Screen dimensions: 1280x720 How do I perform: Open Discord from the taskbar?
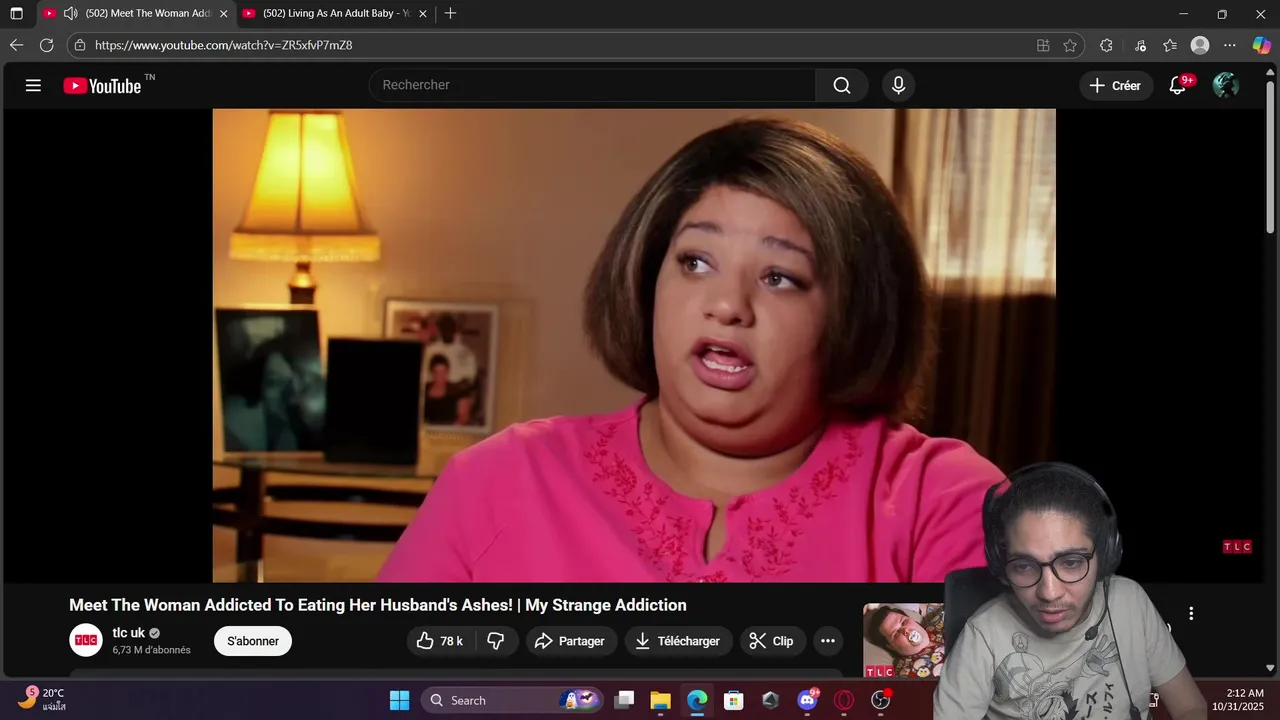(x=807, y=700)
